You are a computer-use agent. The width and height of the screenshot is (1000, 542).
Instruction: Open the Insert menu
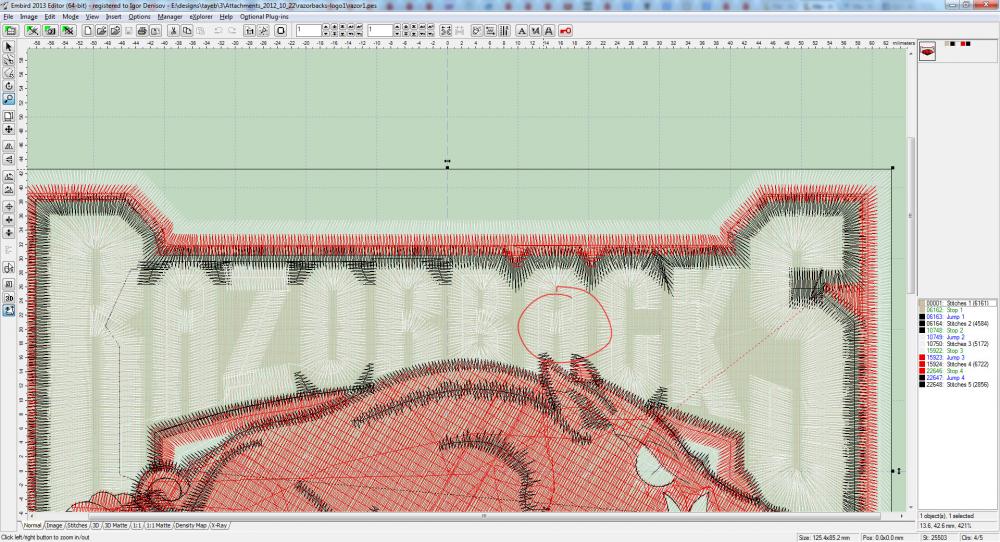point(114,17)
